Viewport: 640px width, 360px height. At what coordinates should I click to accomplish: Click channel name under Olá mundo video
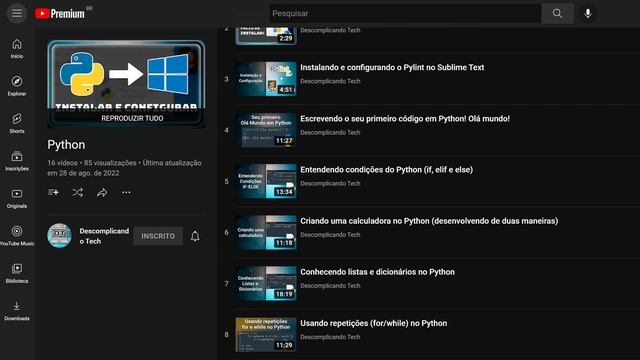(x=330, y=133)
